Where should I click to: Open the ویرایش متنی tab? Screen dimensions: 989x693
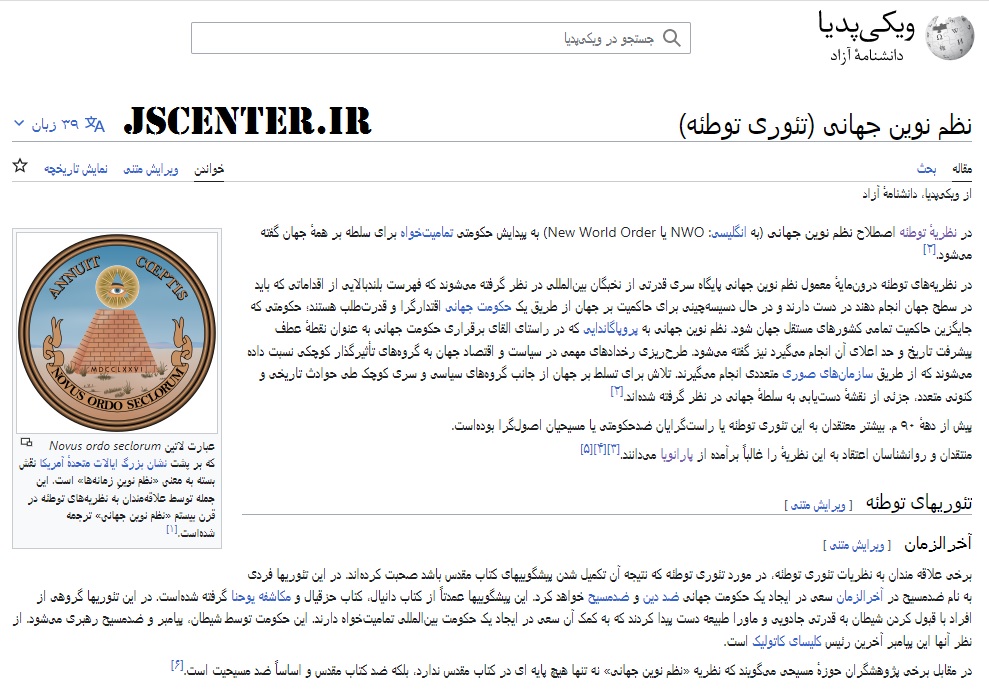tap(151, 169)
